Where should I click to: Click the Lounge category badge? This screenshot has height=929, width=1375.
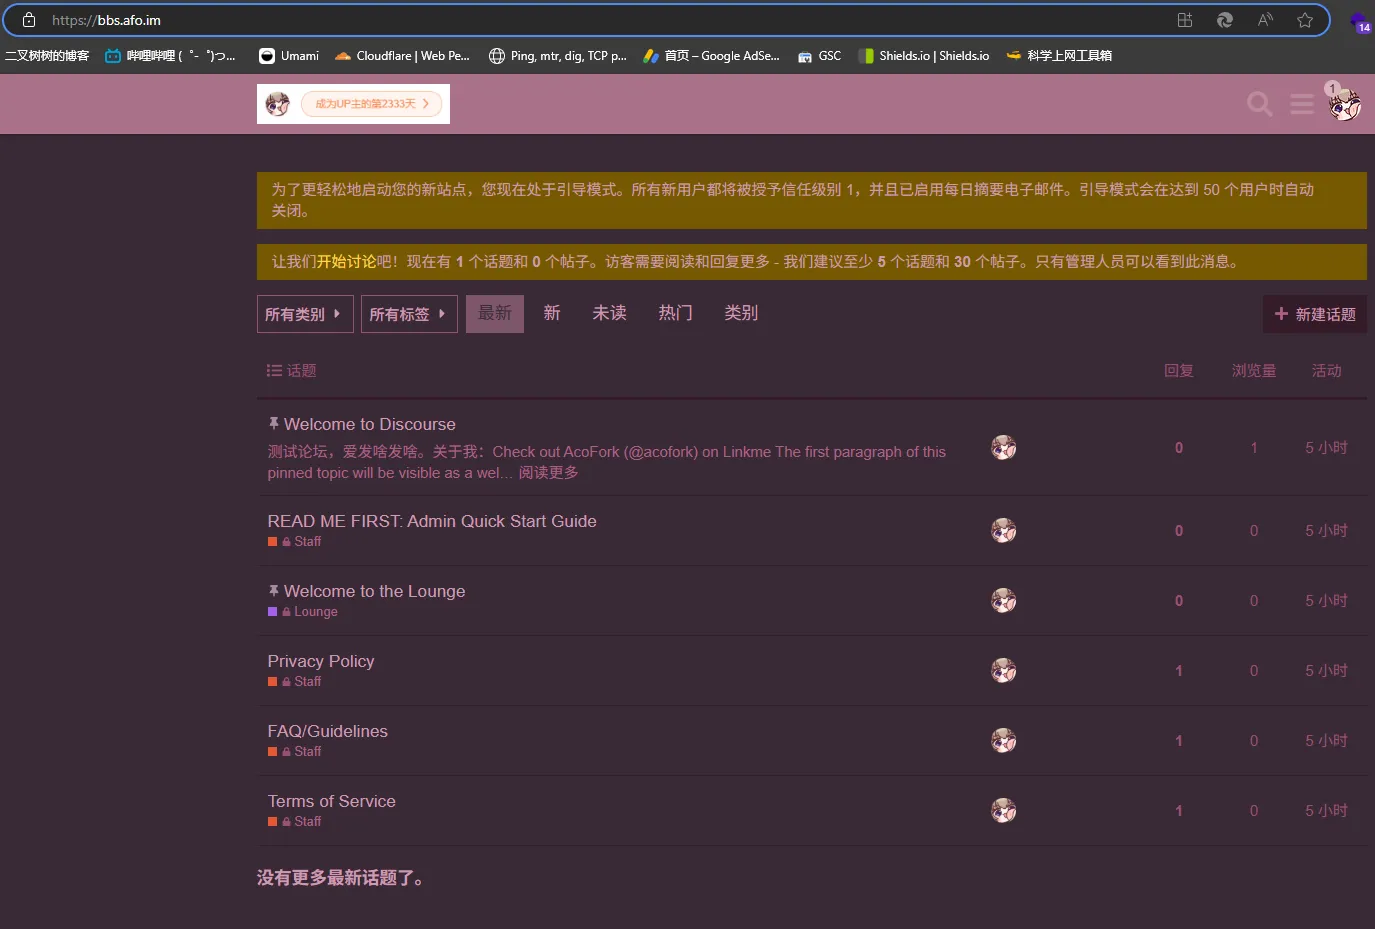pyautogui.click(x=314, y=612)
